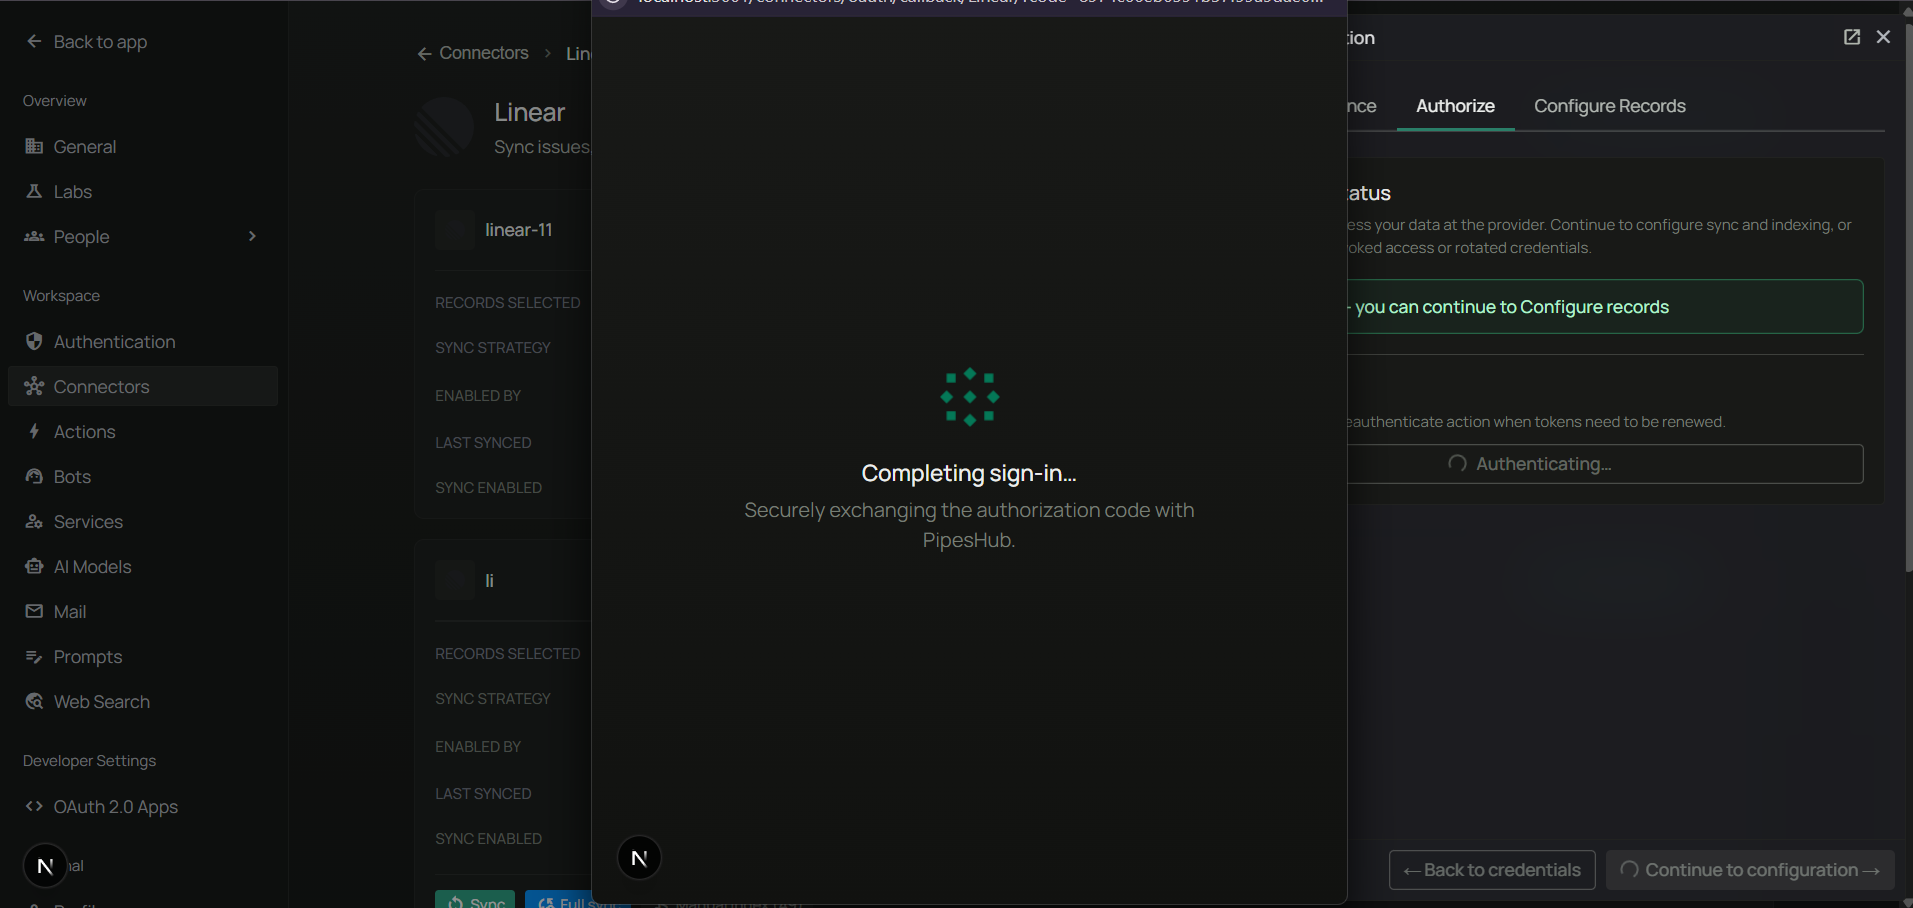Switch to the Authorize tab
The height and width of the screenshot is (908, 1913).
coord(1455,106)
